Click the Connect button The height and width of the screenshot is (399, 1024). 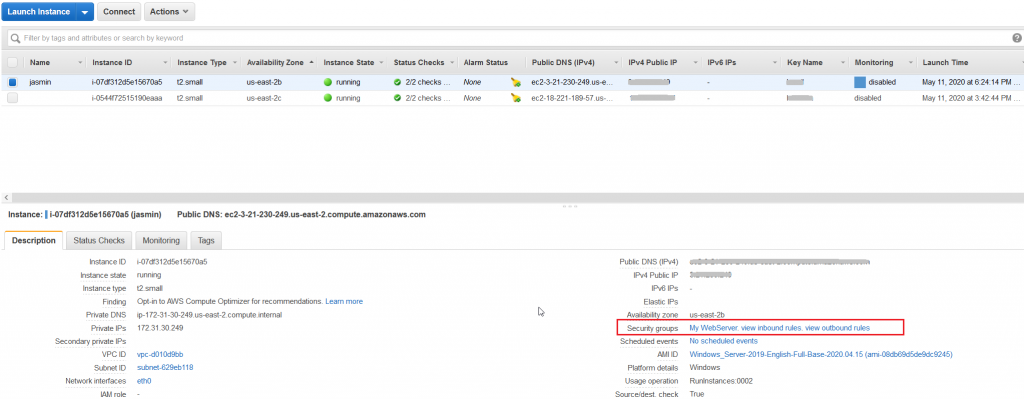[x=119, y=11]
